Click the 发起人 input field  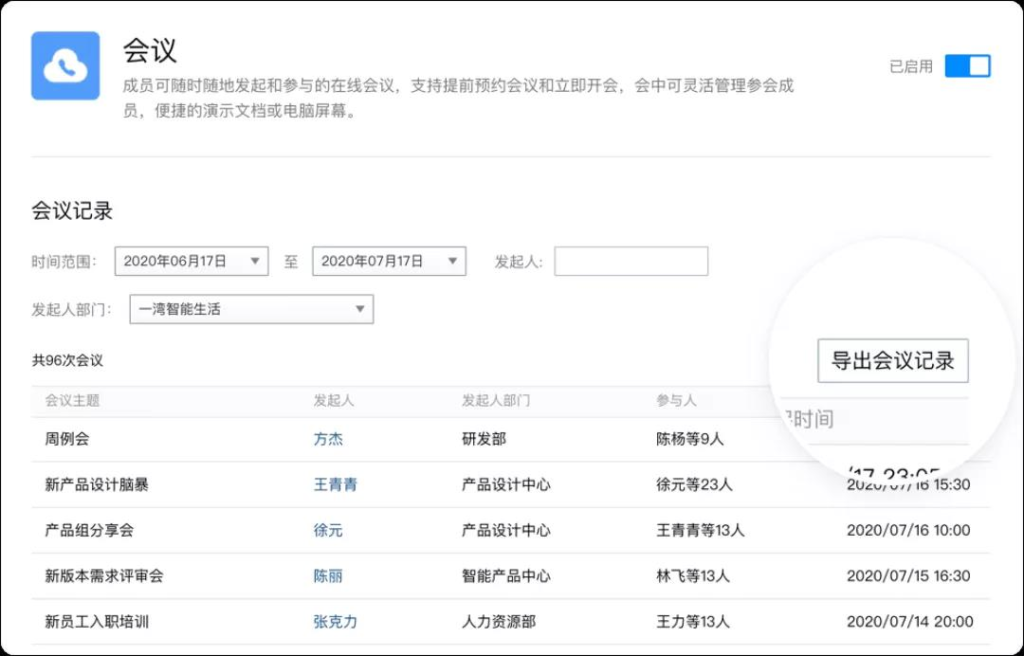(x=631, y=261)
